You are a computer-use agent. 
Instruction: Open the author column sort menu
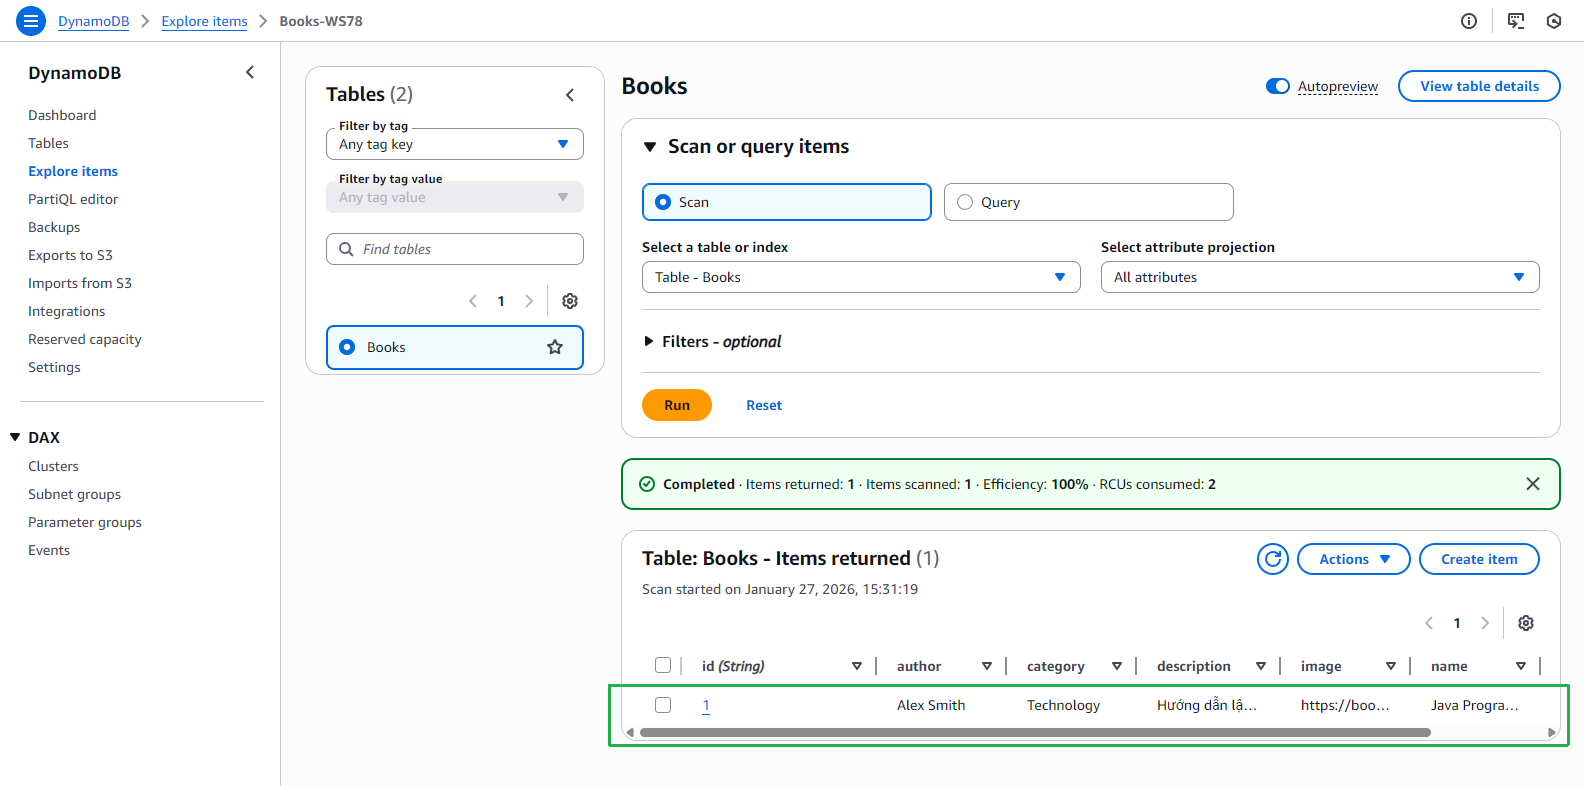pos(987,666)
